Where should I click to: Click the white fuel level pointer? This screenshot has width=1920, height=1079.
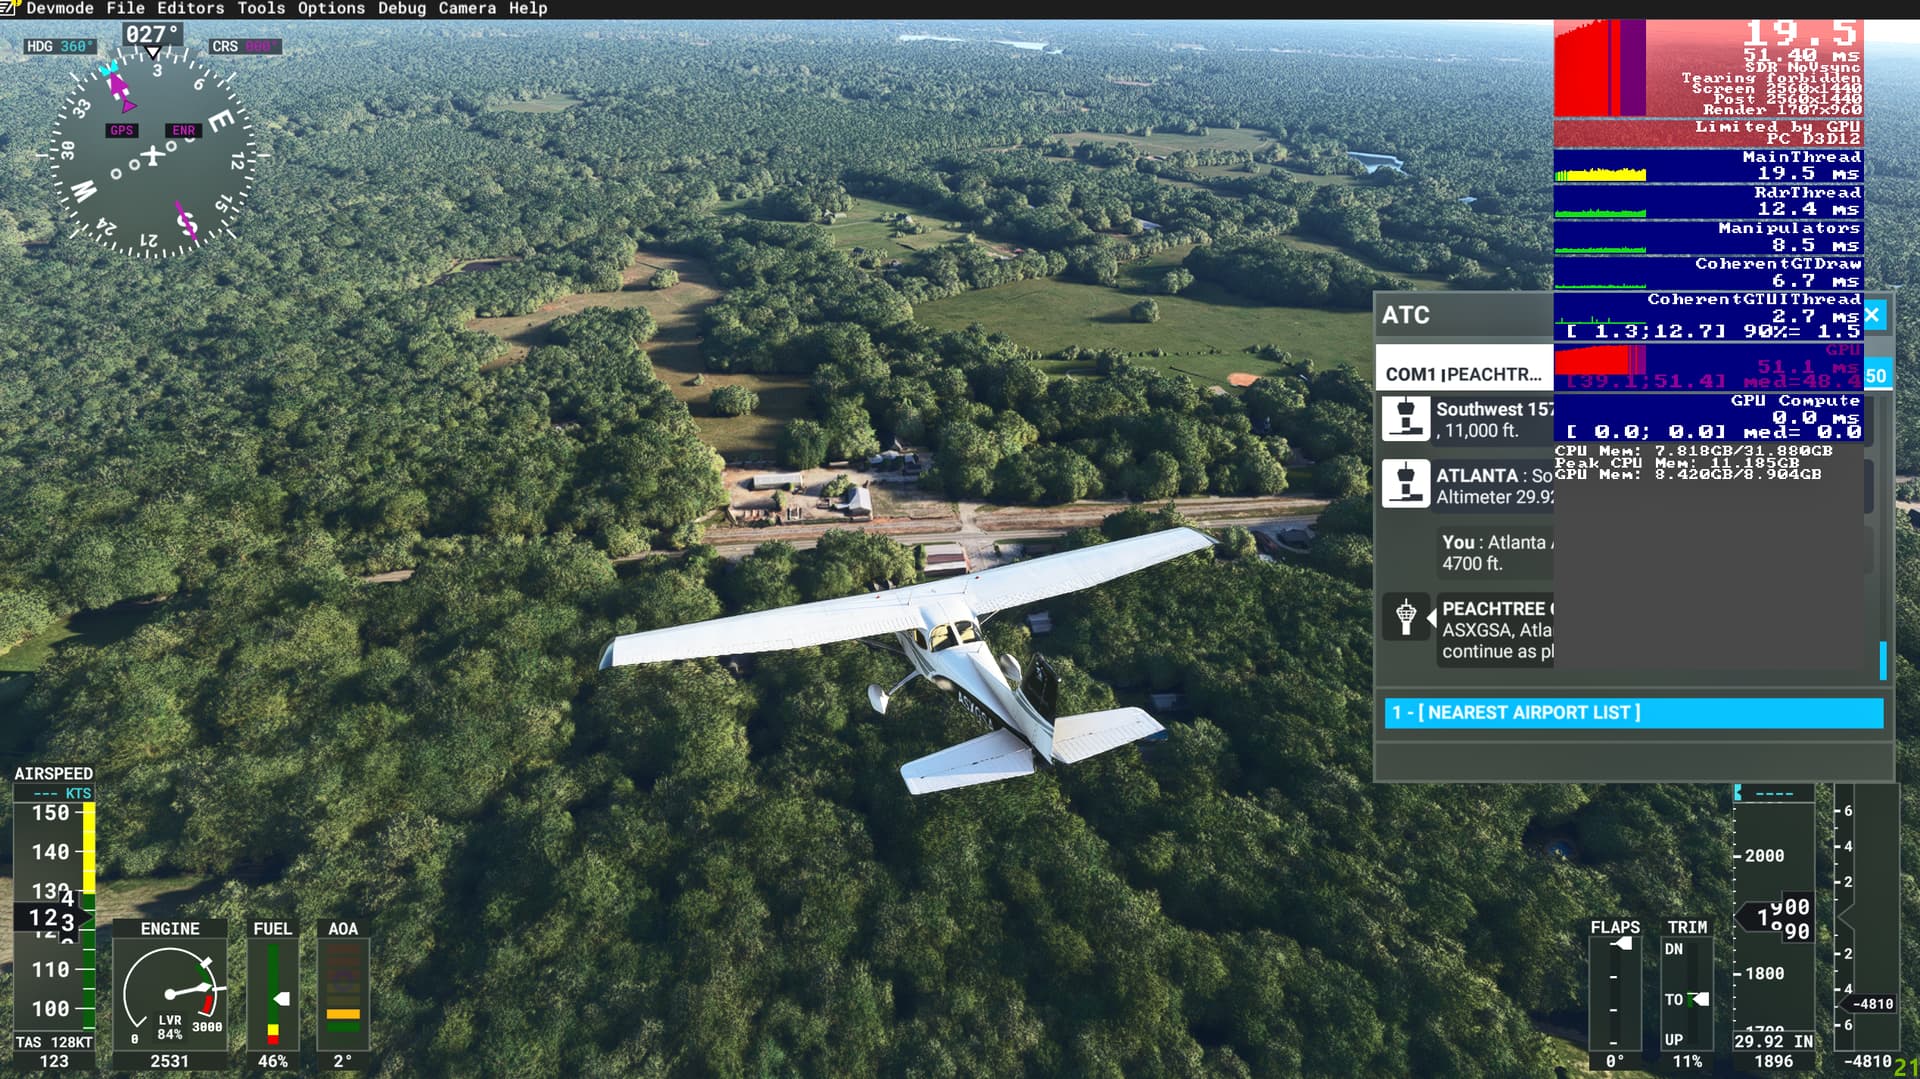click(x=283, y=999)
